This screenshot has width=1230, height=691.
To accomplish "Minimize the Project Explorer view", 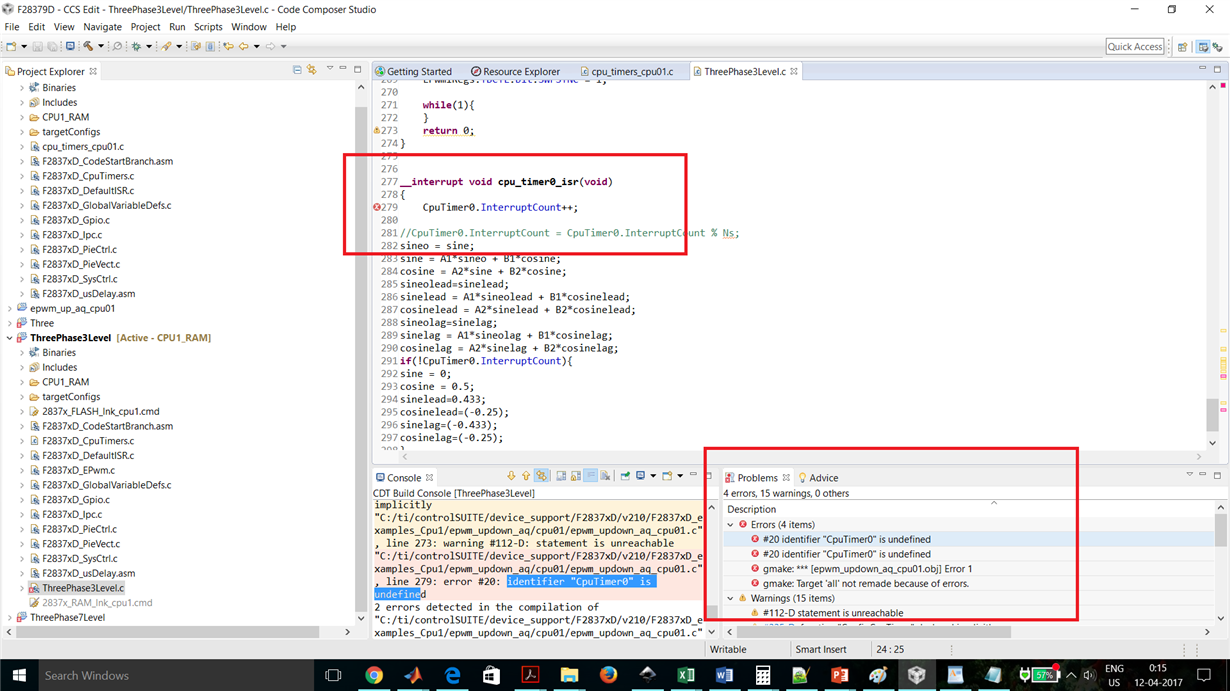I will [x=343, y=69].
